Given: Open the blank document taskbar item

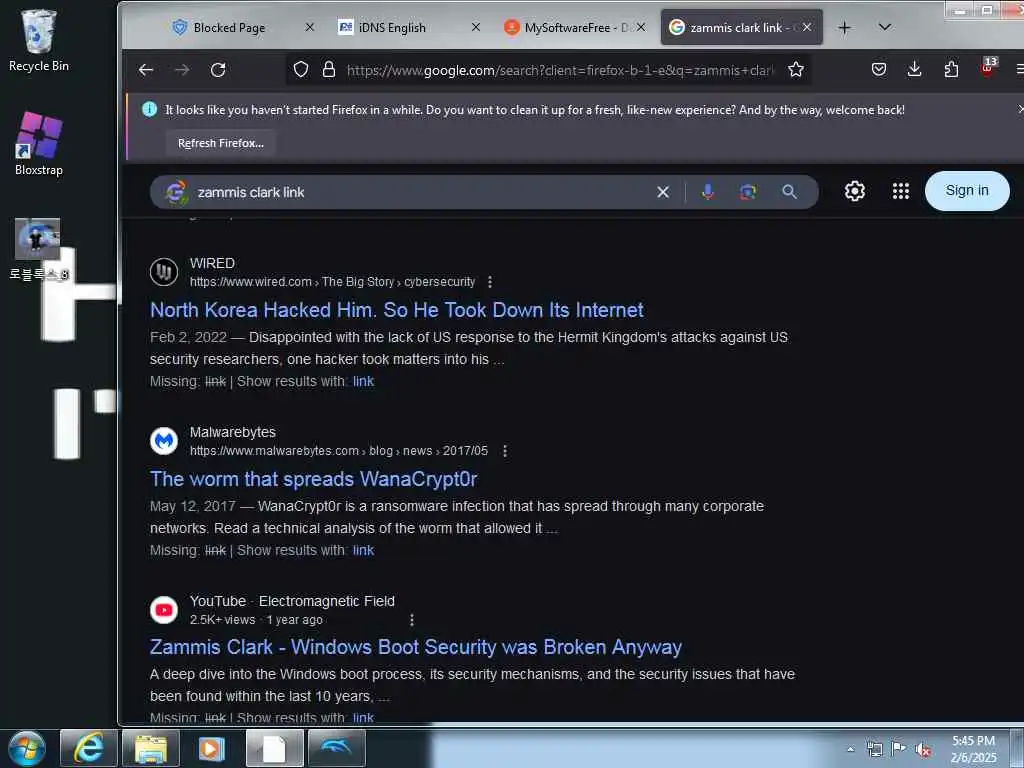Looking at the screenshot, I should 274,748.
